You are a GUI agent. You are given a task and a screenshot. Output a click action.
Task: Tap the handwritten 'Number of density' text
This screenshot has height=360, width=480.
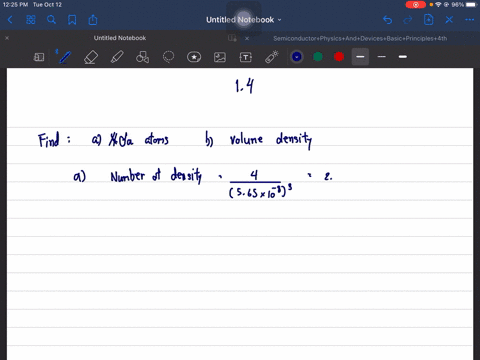[156, 176]
